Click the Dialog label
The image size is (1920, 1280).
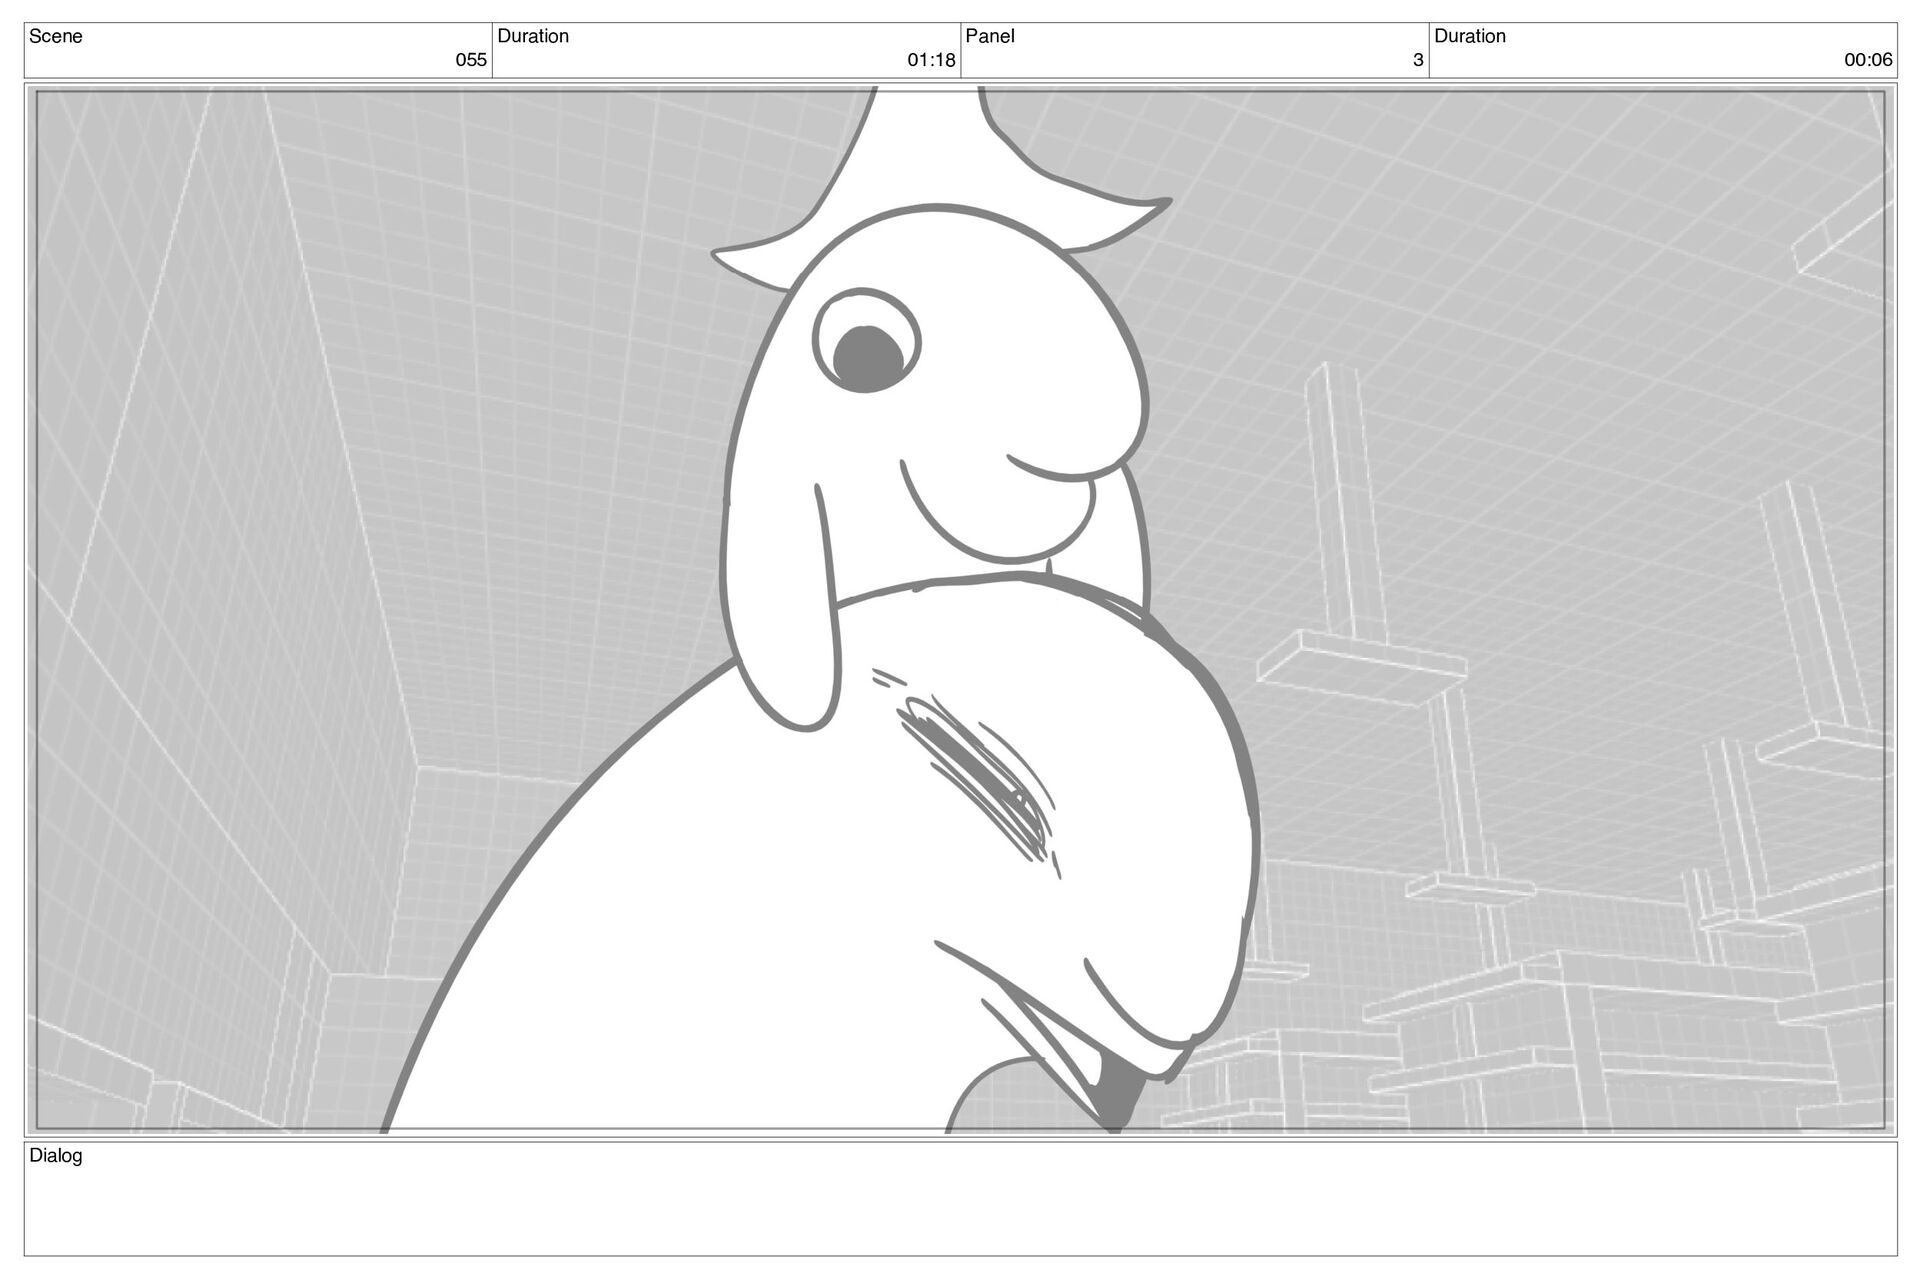click(56, 1156)
